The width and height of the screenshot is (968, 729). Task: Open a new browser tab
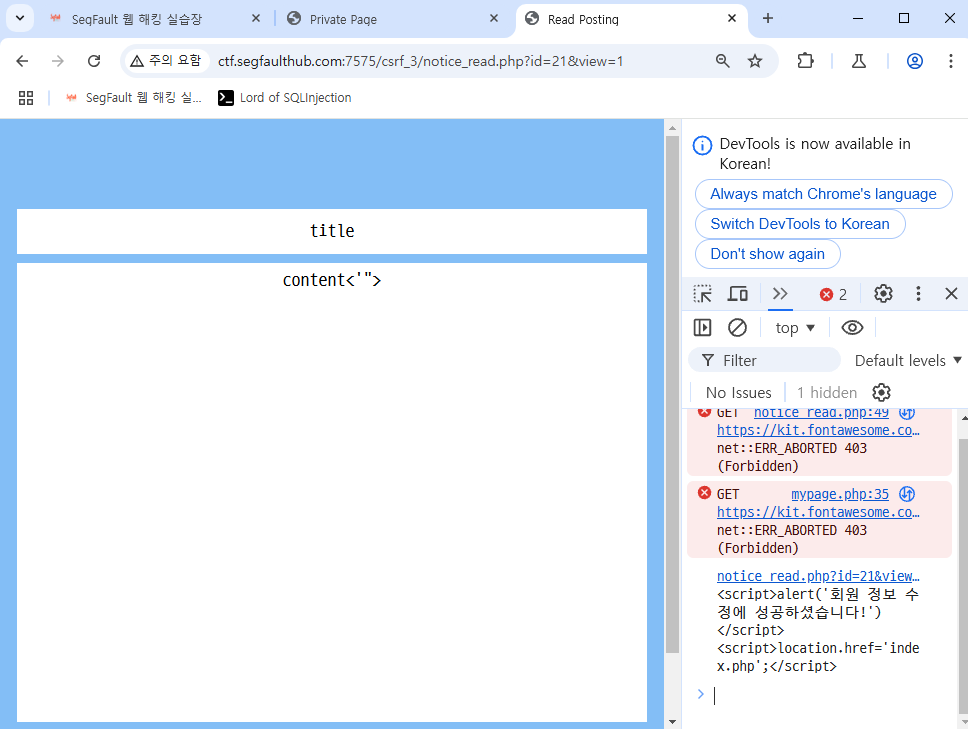(x=767, y=19)
